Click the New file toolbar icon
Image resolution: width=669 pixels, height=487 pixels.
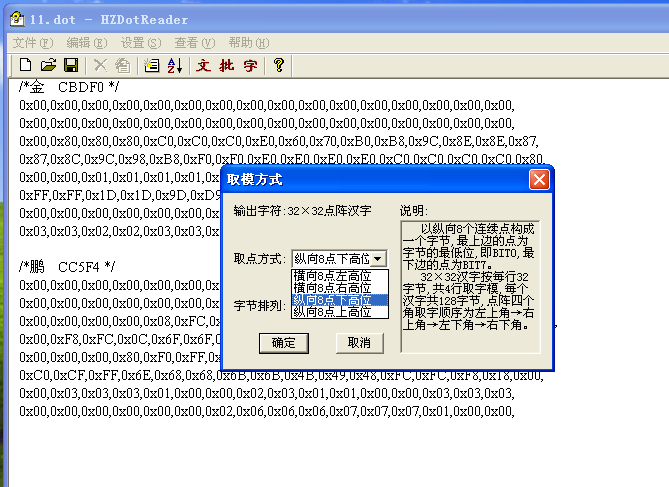click(x=26, y=65)
